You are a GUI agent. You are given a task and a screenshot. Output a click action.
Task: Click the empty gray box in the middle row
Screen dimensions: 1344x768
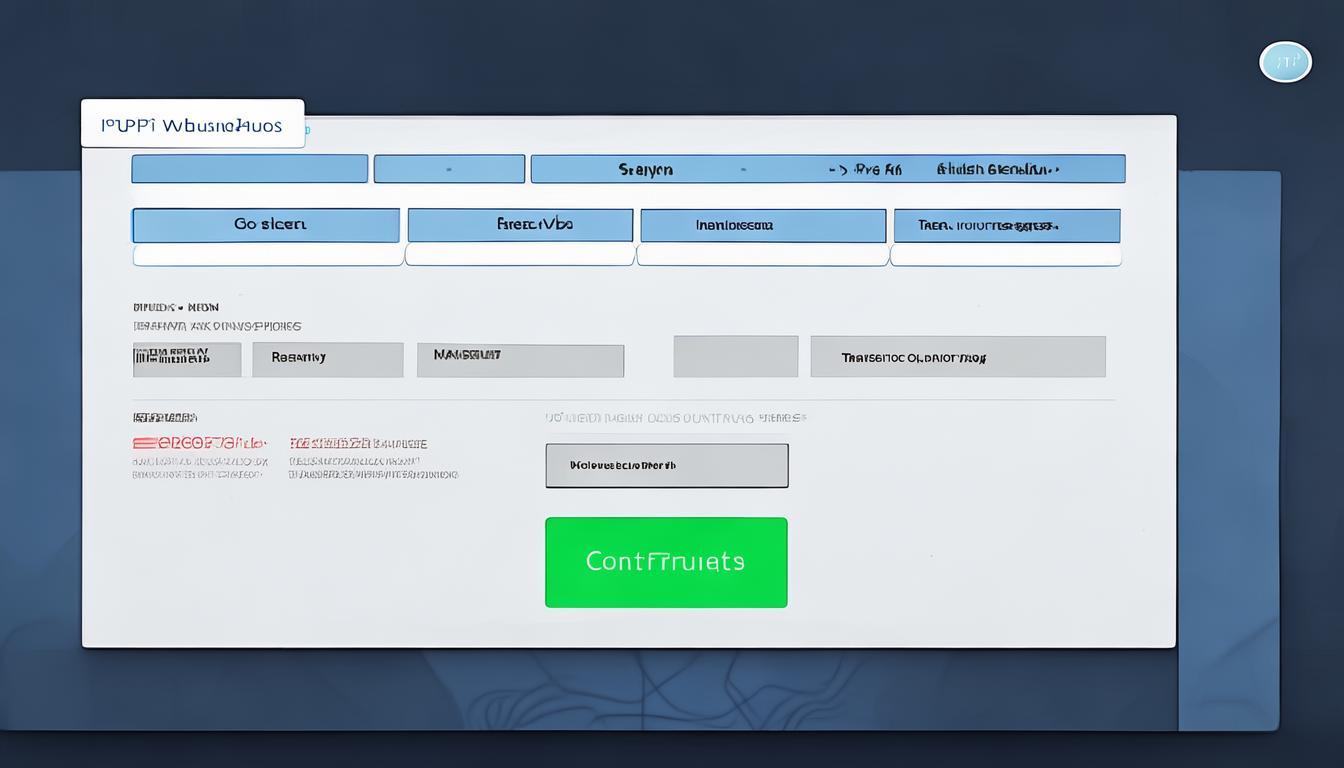(x=735, y=357)
